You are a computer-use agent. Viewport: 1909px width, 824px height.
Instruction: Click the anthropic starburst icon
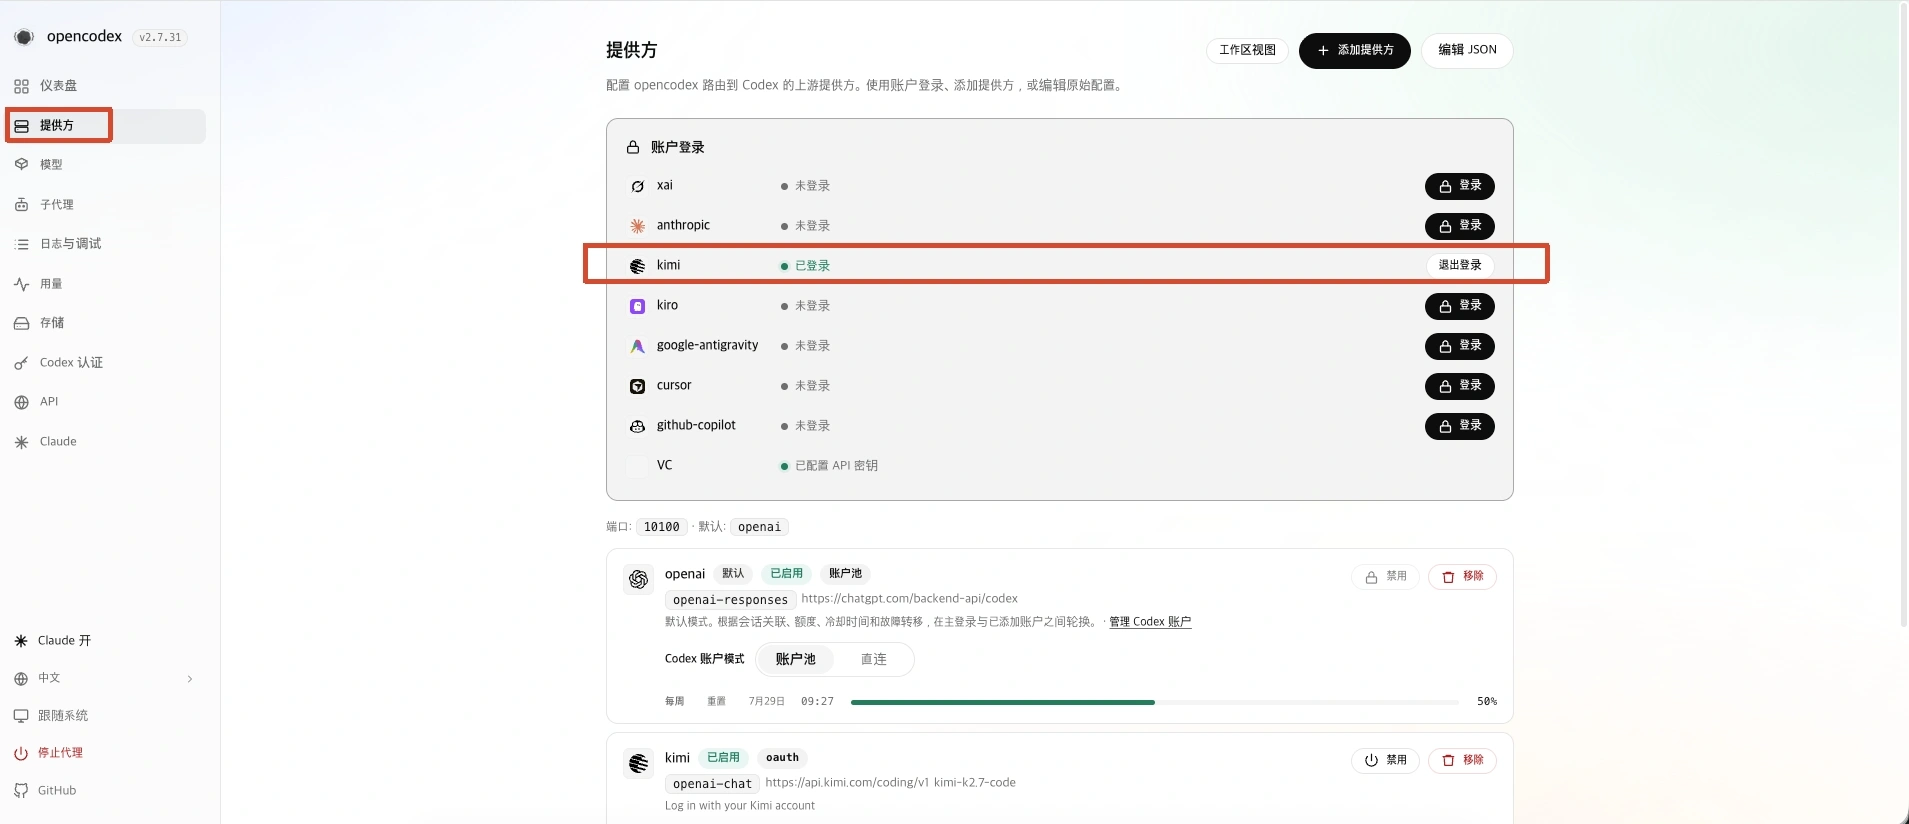(x=637, y=226)
